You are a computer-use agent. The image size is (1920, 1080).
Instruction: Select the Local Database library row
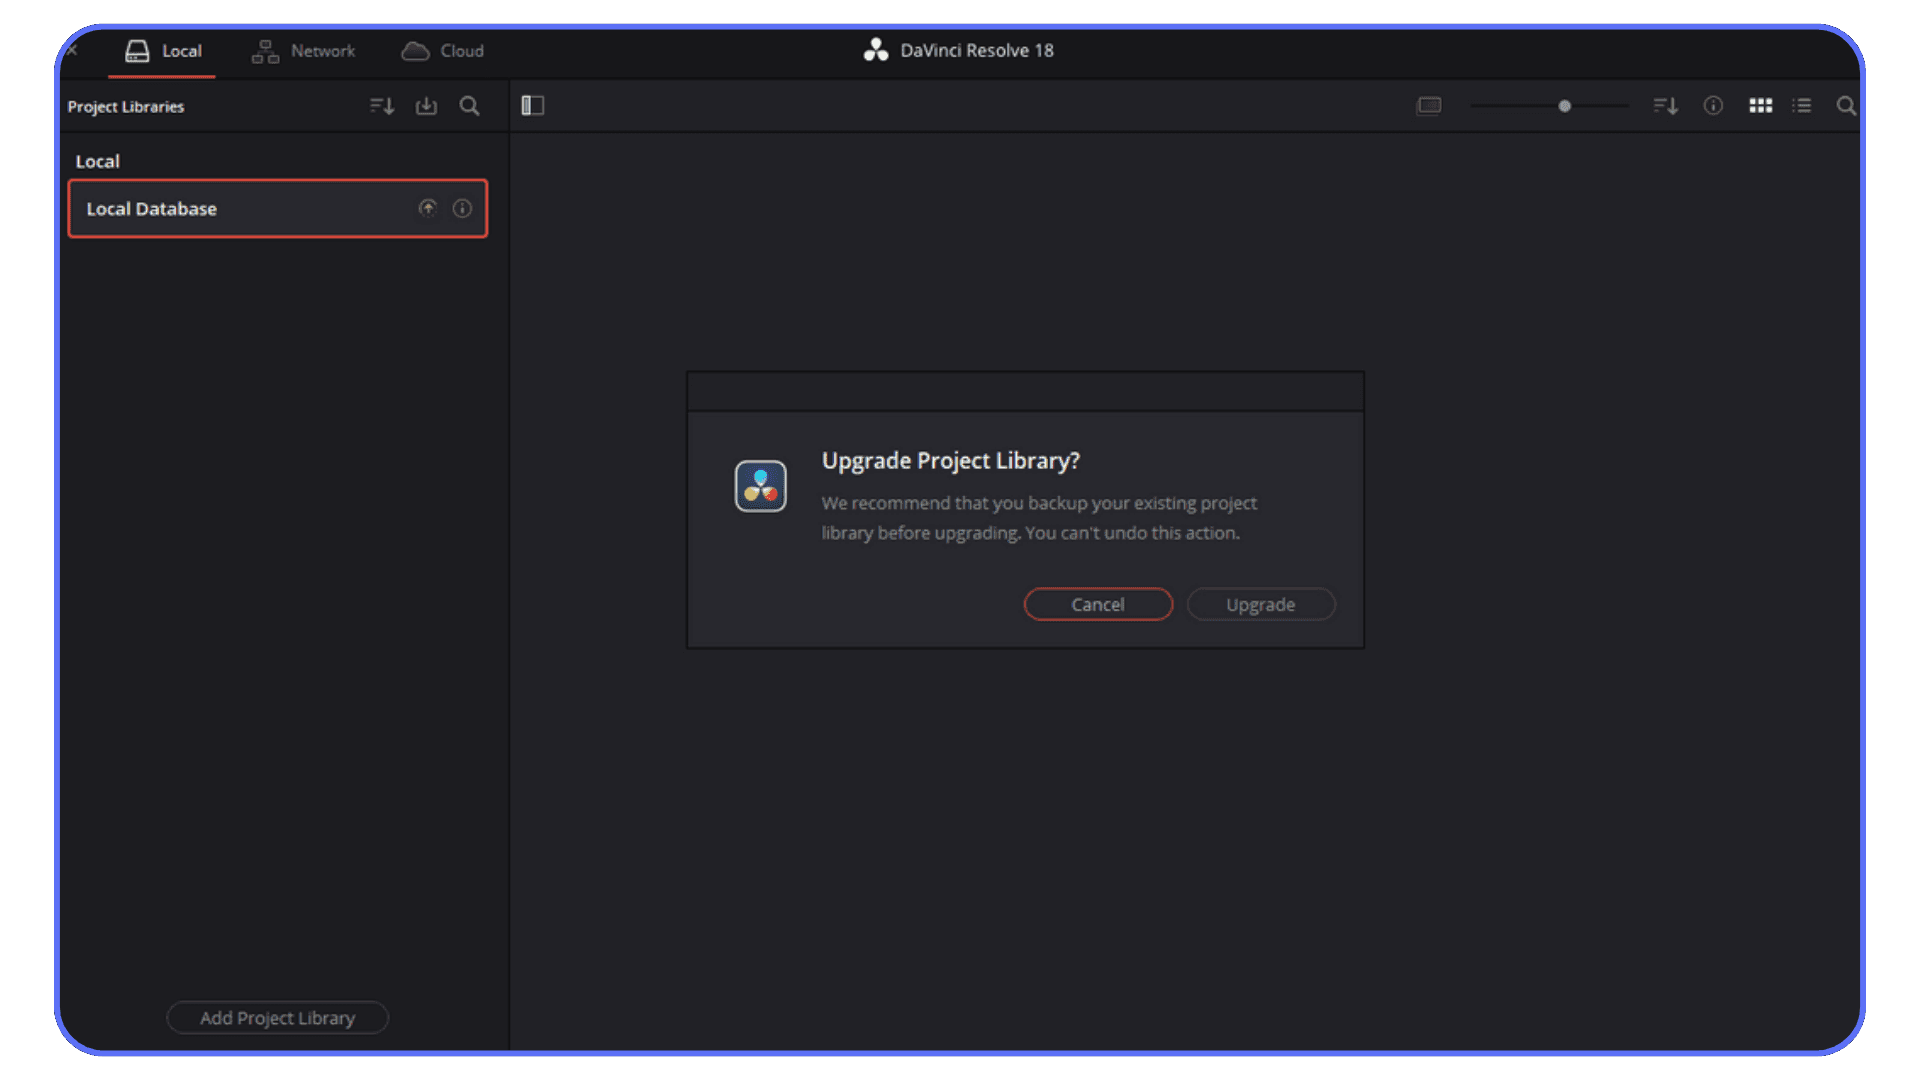278,209
